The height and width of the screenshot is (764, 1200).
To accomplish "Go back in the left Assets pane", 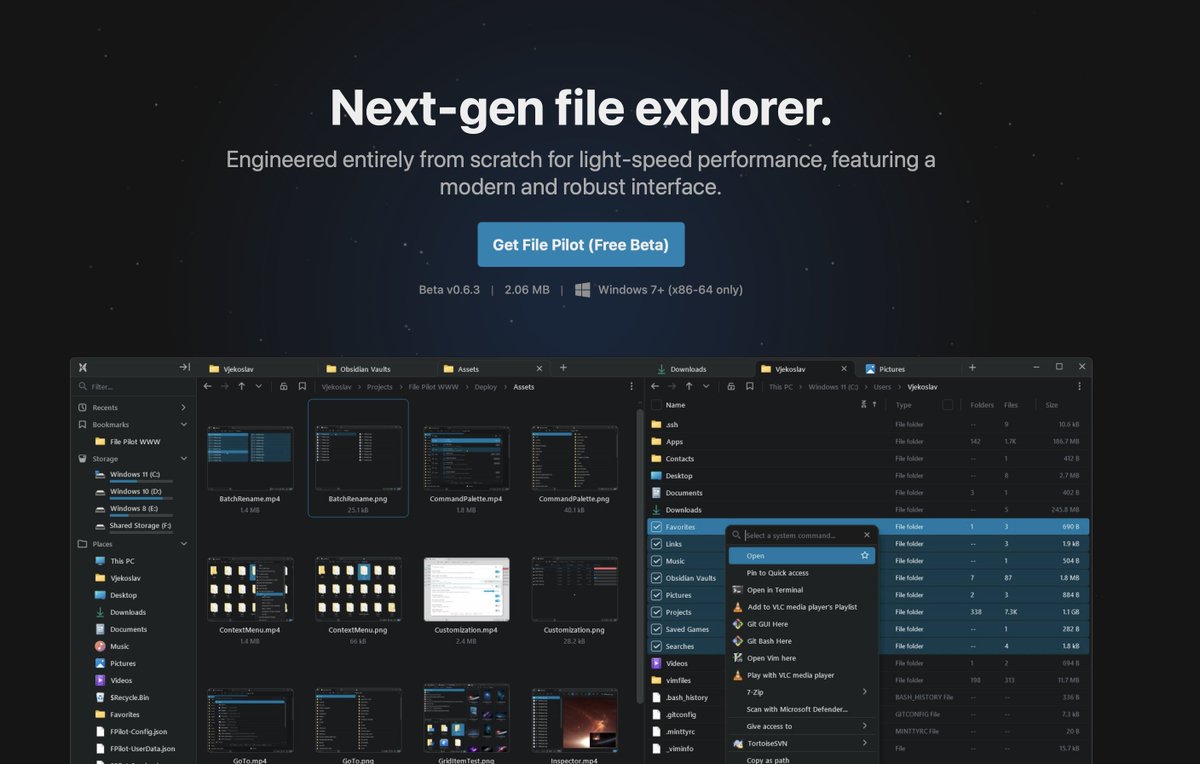I will (x=207, y=386).
